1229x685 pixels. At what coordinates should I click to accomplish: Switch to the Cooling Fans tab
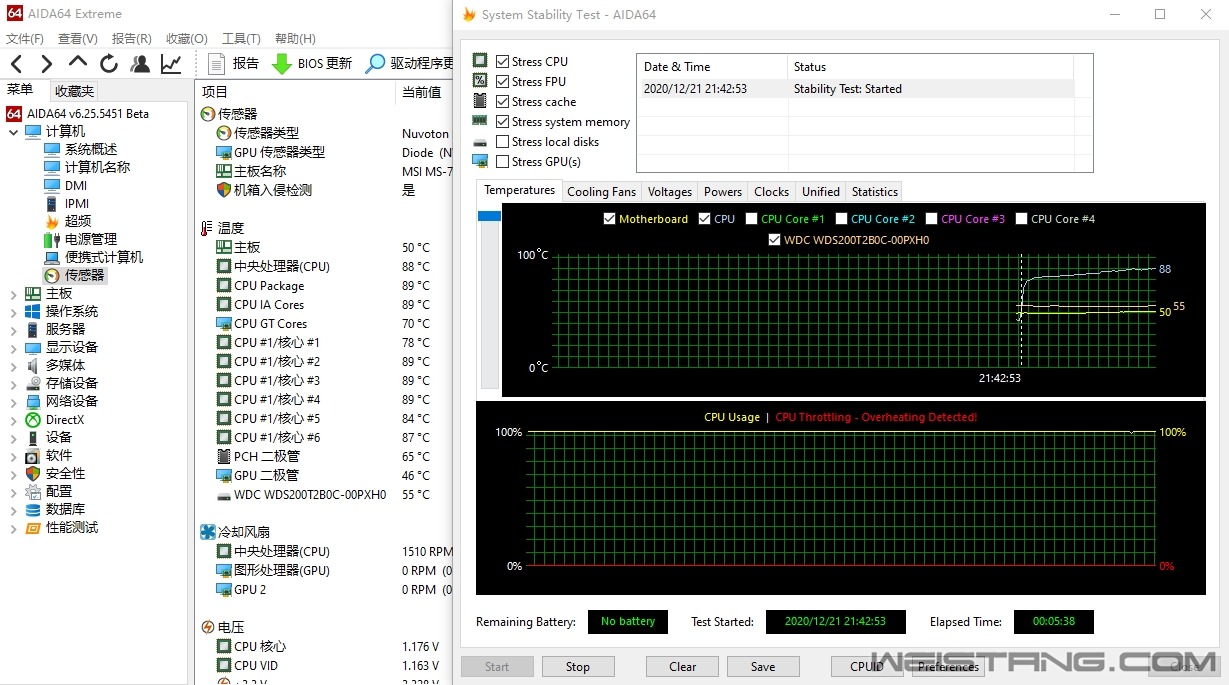tap(601, 191)
